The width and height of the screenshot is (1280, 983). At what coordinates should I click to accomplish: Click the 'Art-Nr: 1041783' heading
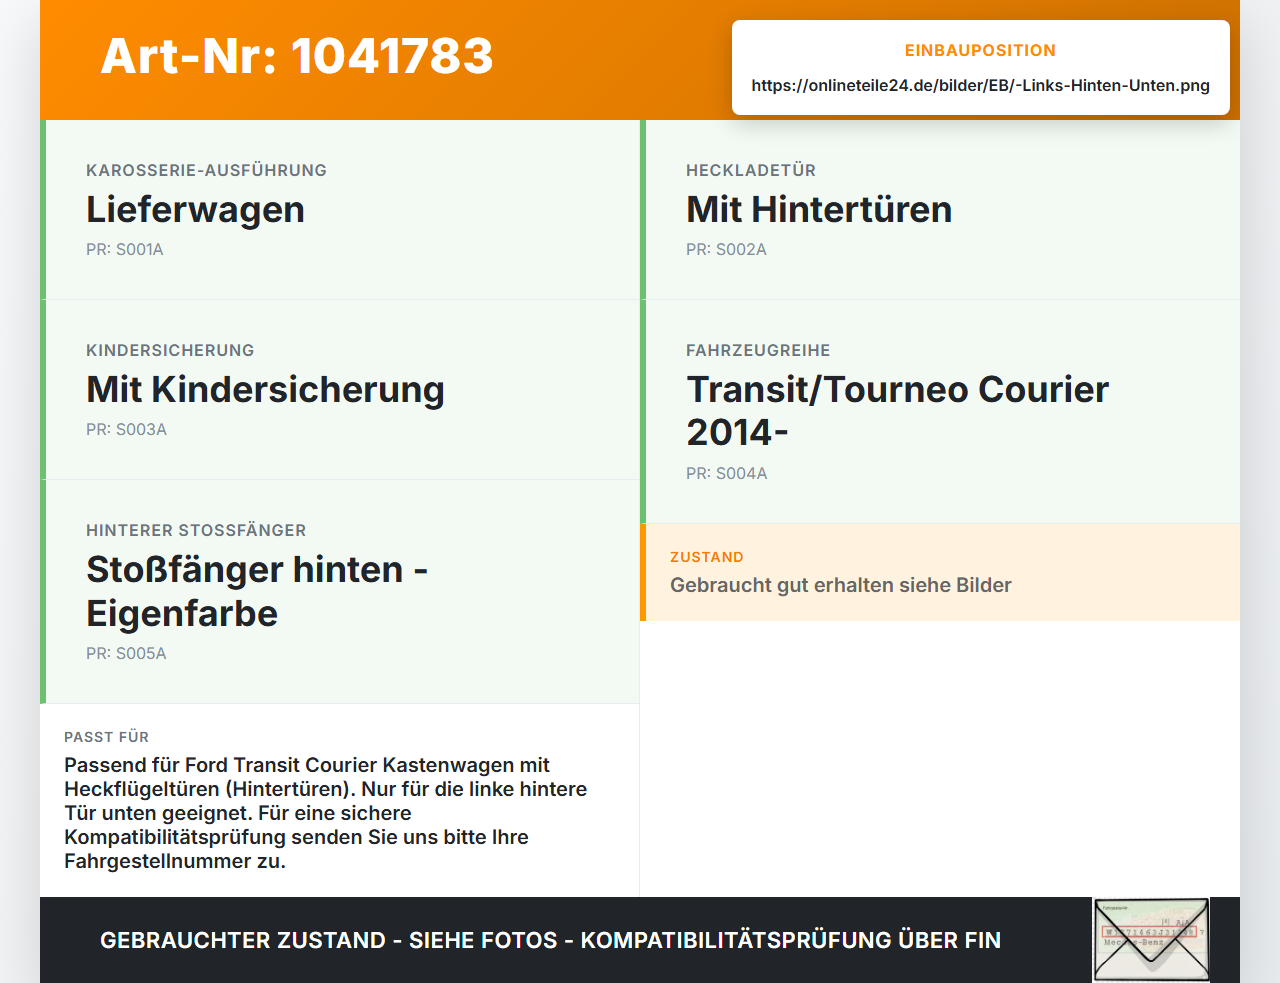point(297,56)
